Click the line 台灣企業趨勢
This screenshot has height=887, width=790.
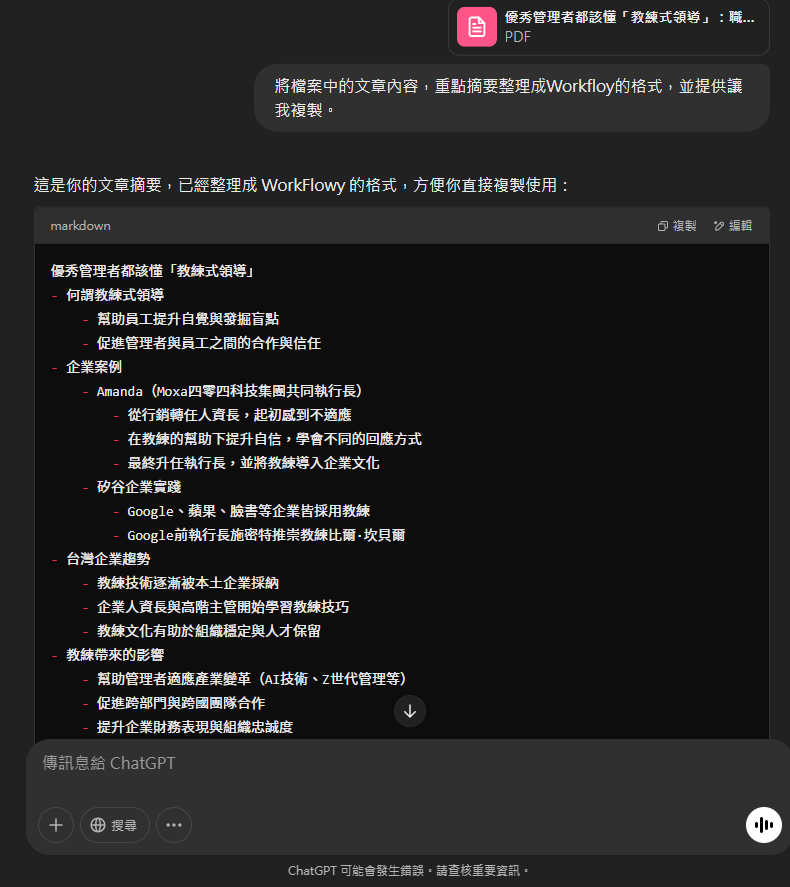pos(108,559)
